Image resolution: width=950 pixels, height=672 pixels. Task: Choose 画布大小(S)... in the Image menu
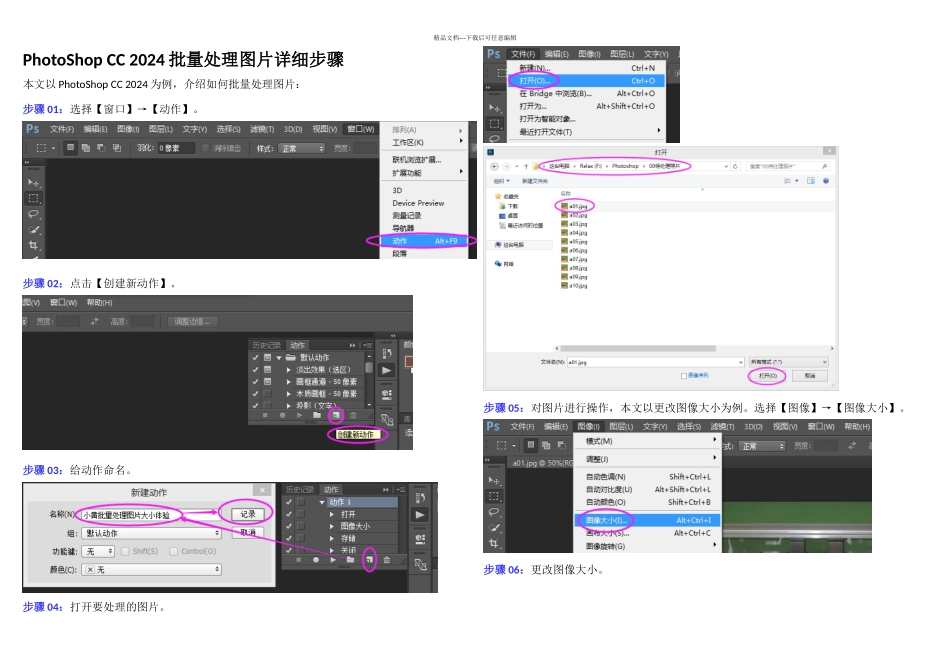pyautogui.click(x=646, y=533)
